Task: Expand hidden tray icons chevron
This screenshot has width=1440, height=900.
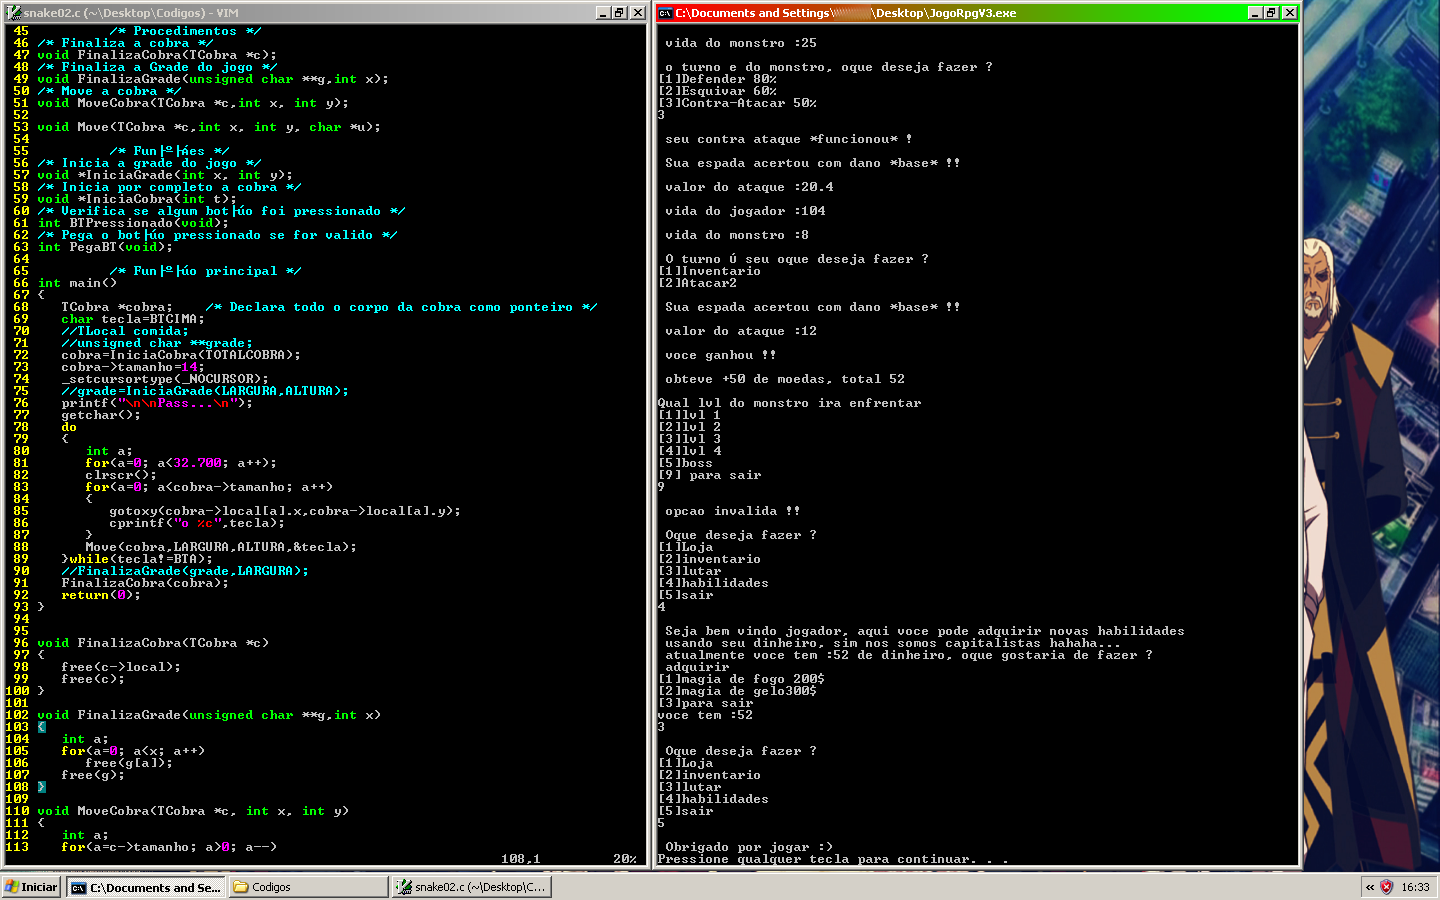Action: [1370, 887]
